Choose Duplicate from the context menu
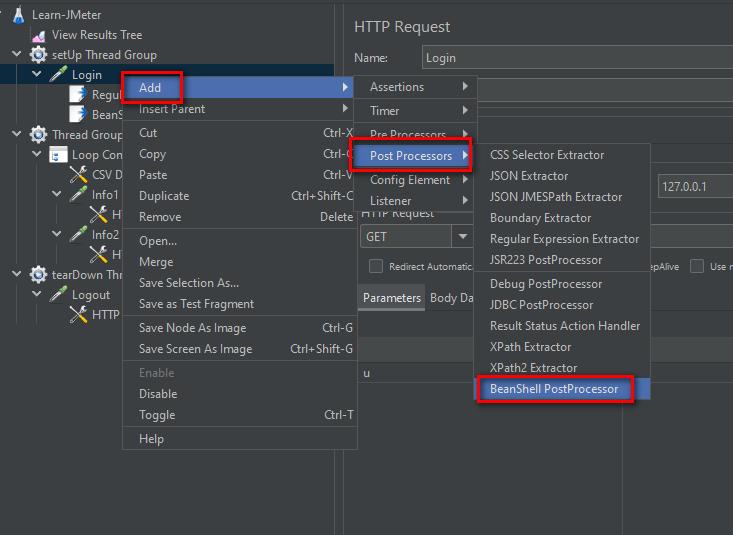The image size is (733, 535). (240, 196)
